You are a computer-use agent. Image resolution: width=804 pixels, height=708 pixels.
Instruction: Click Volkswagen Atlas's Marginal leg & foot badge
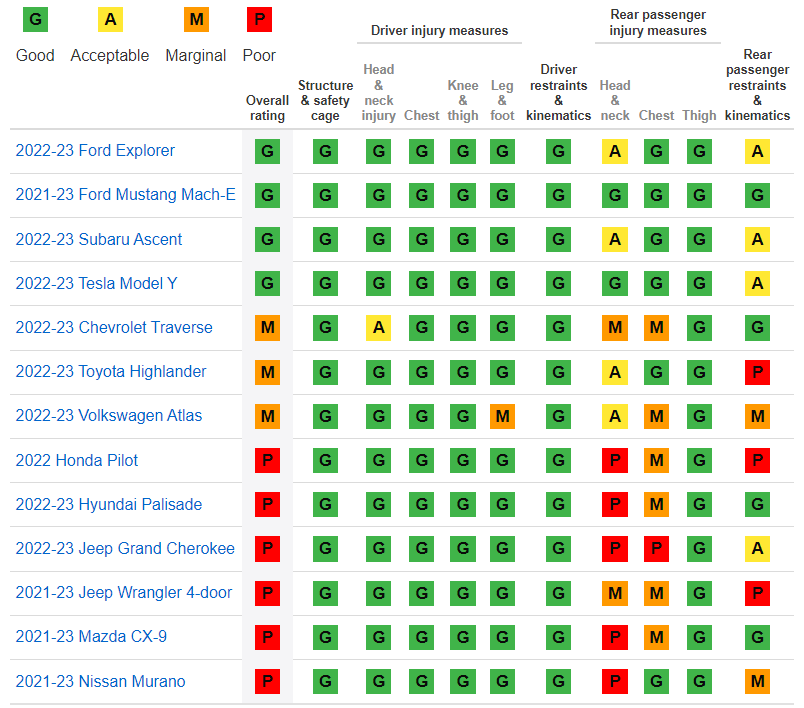(x=502, y=416)
